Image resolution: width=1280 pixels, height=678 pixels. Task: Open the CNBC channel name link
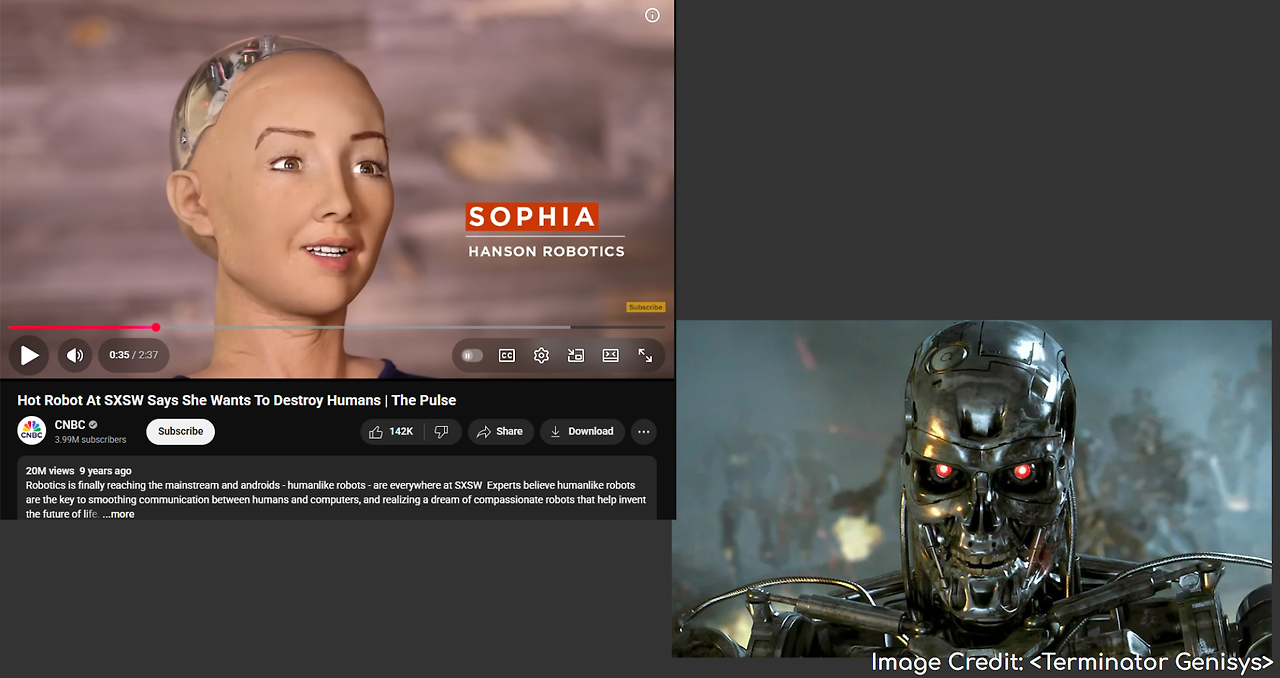pyautogui.click(x=70, y=425)
